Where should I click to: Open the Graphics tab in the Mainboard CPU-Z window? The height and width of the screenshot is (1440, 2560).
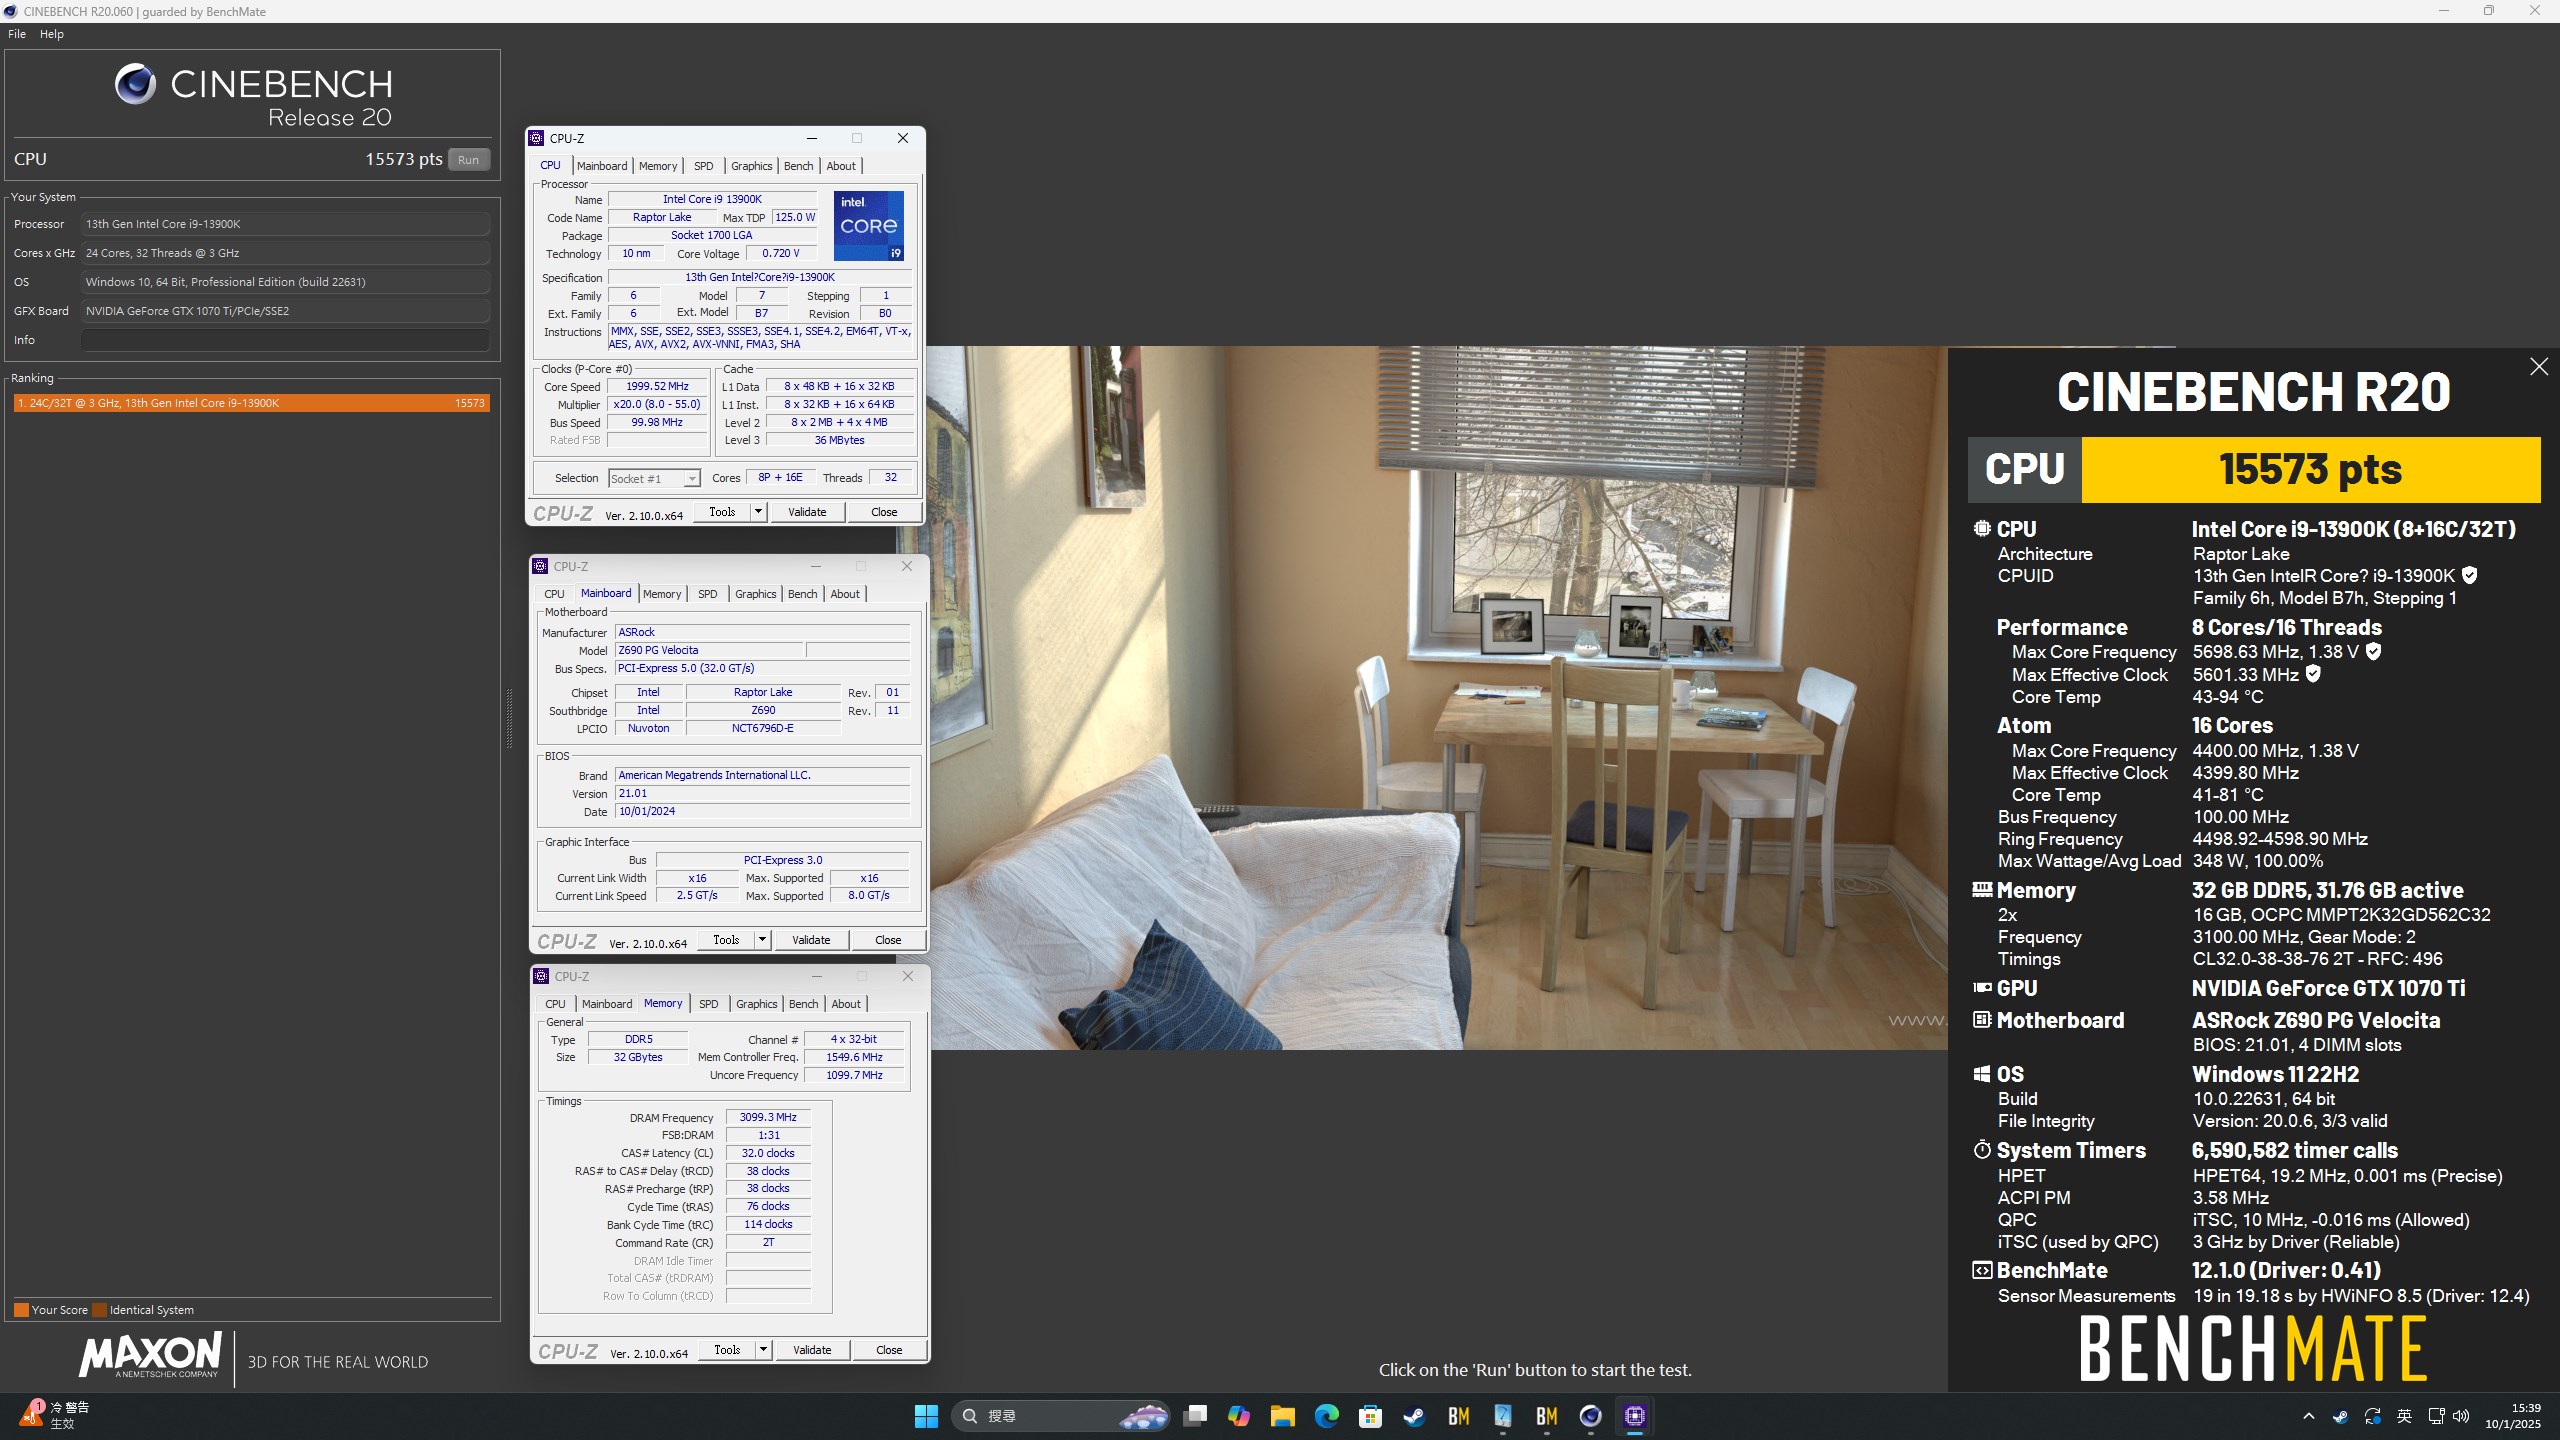coord(756,594)
